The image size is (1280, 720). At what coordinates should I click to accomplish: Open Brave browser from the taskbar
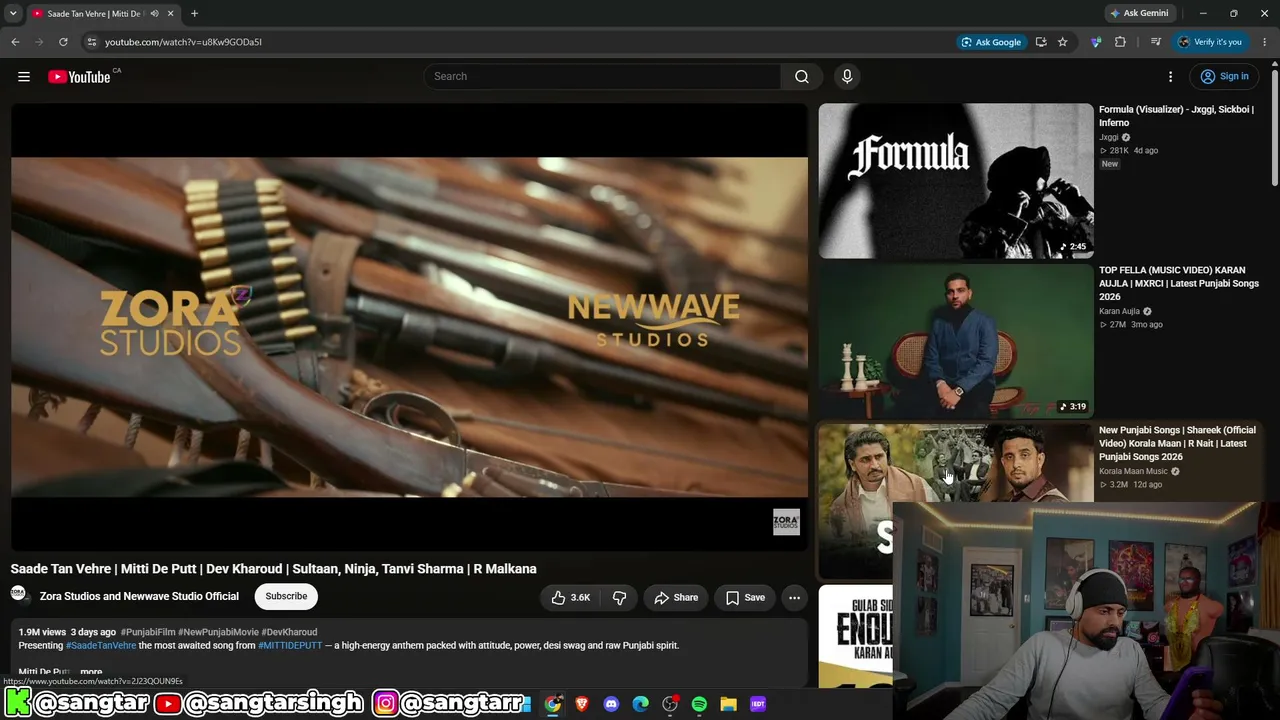pos(582,704)
